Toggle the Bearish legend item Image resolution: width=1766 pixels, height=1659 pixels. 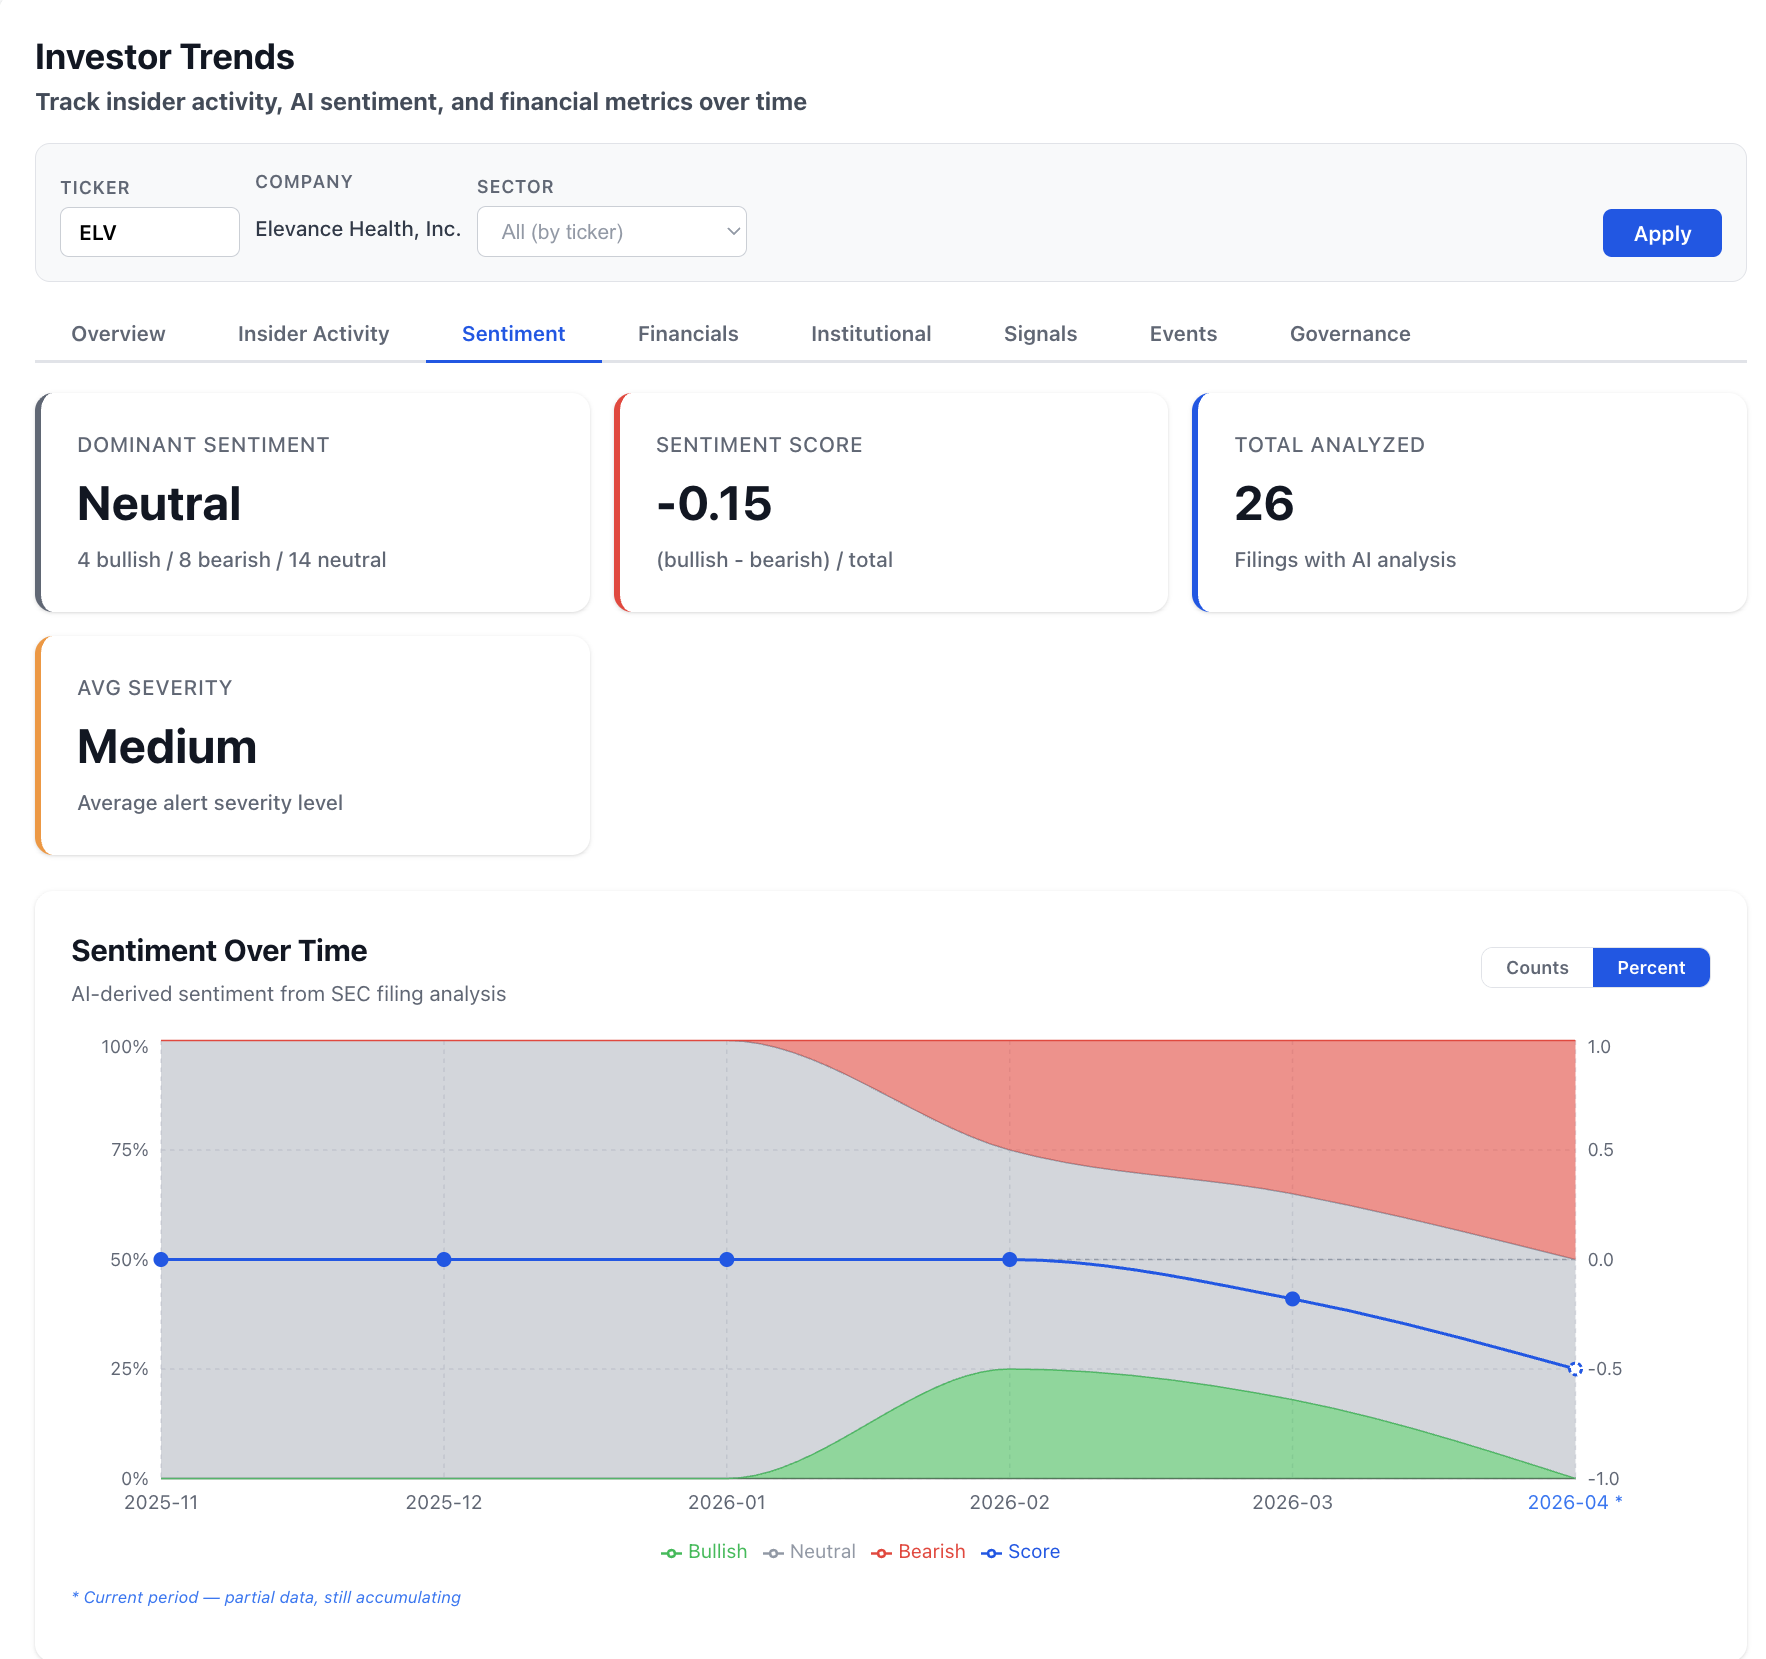tap(917, 1551)
